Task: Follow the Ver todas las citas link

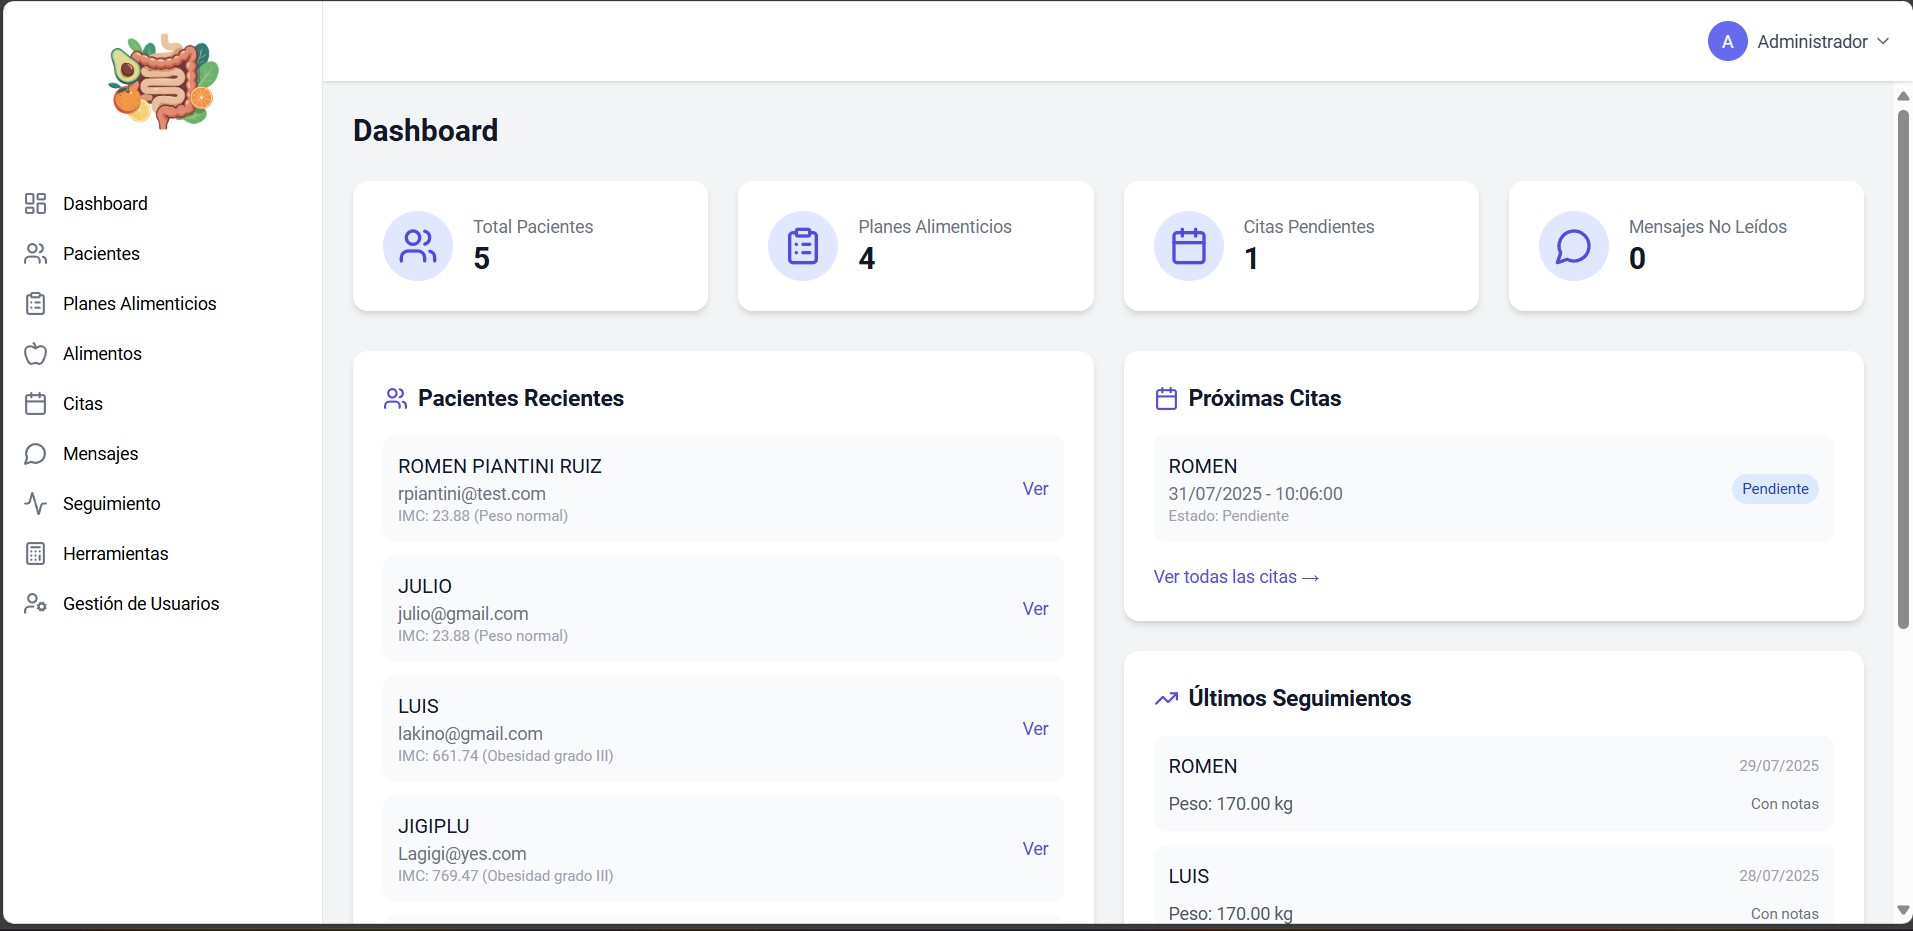Action: (x=1236, y=577)
